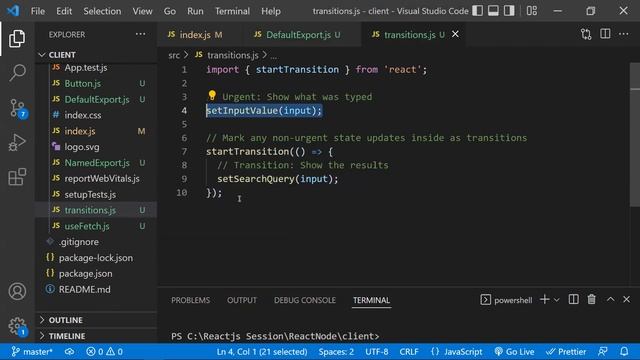Open the Help menu
The width and height of the screenshot is (640, 360).
[x=271, y=11]
